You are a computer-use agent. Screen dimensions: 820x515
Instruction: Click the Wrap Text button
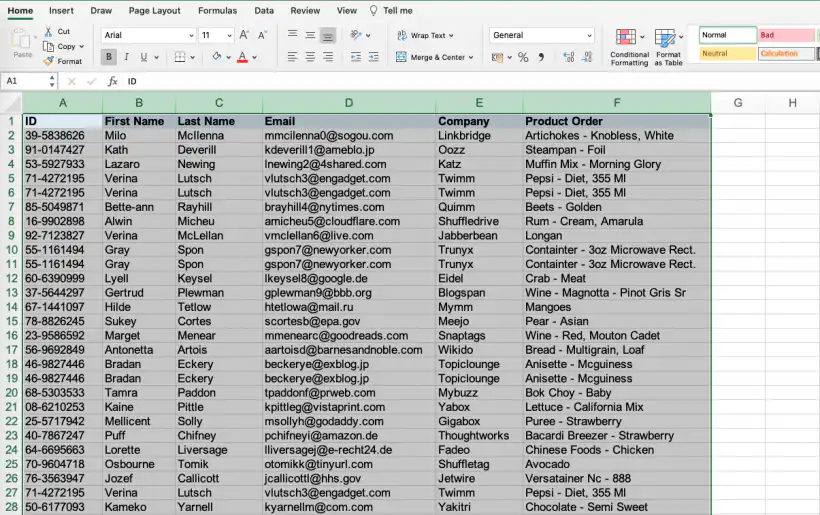pyautogui.click(x=425, y=35)
